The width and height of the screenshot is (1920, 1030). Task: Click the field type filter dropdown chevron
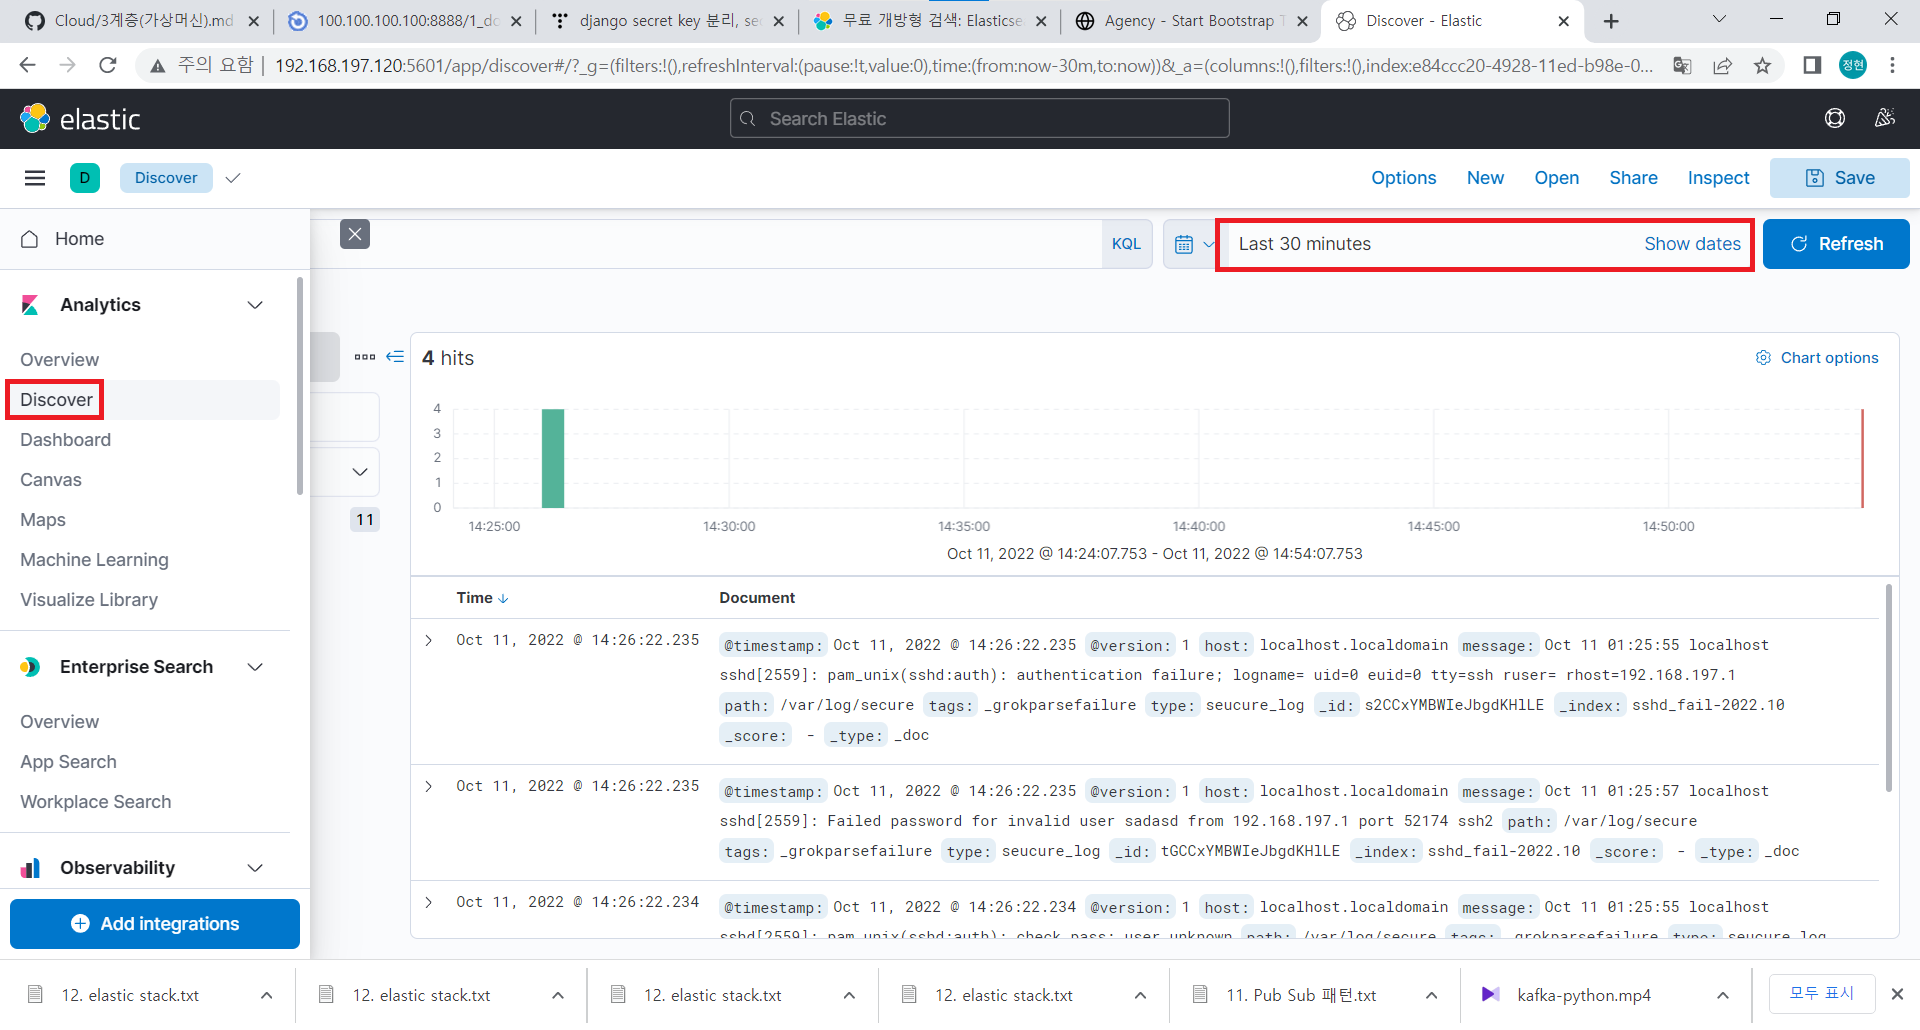point(360,472)
